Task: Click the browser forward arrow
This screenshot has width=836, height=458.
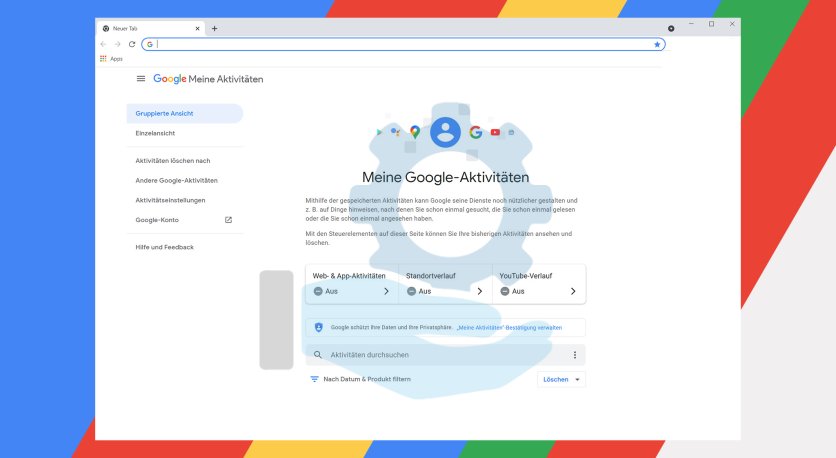Action: pyautogui.click(x=117, y=44)
